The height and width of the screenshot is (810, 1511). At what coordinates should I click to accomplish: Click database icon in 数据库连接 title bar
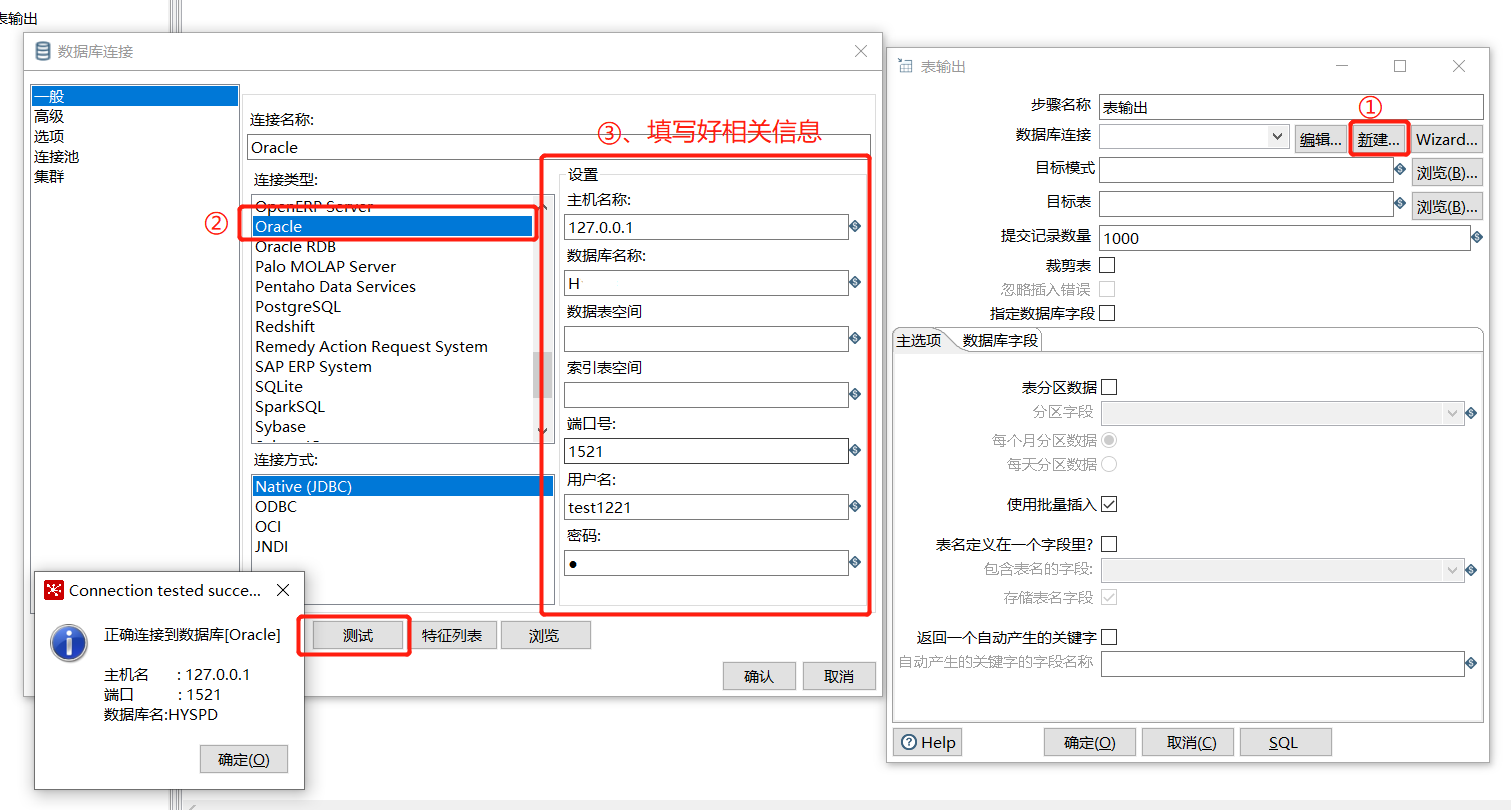point(41,51)
